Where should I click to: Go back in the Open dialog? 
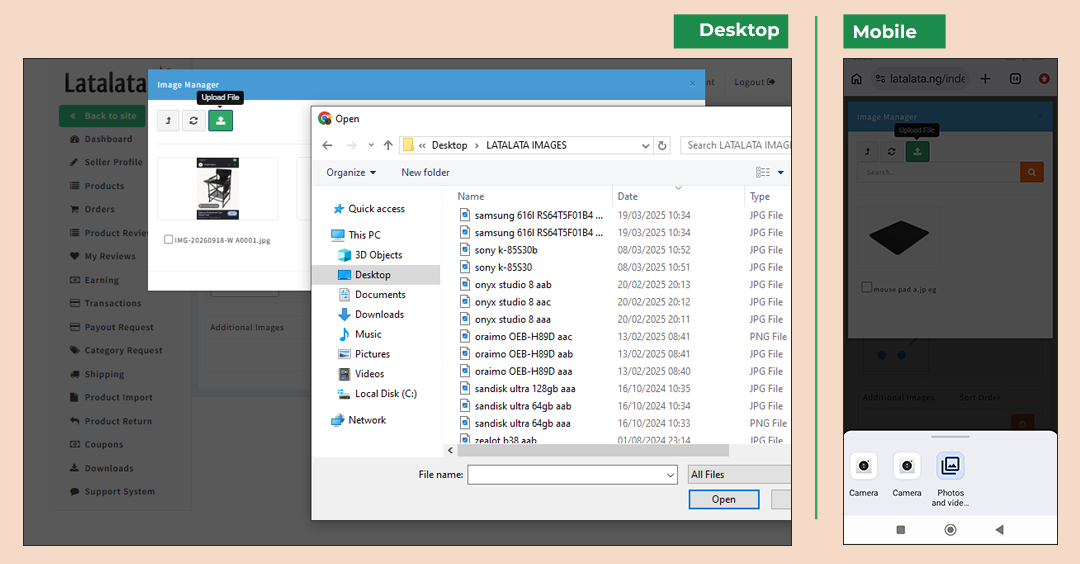[x=327, y=145]
